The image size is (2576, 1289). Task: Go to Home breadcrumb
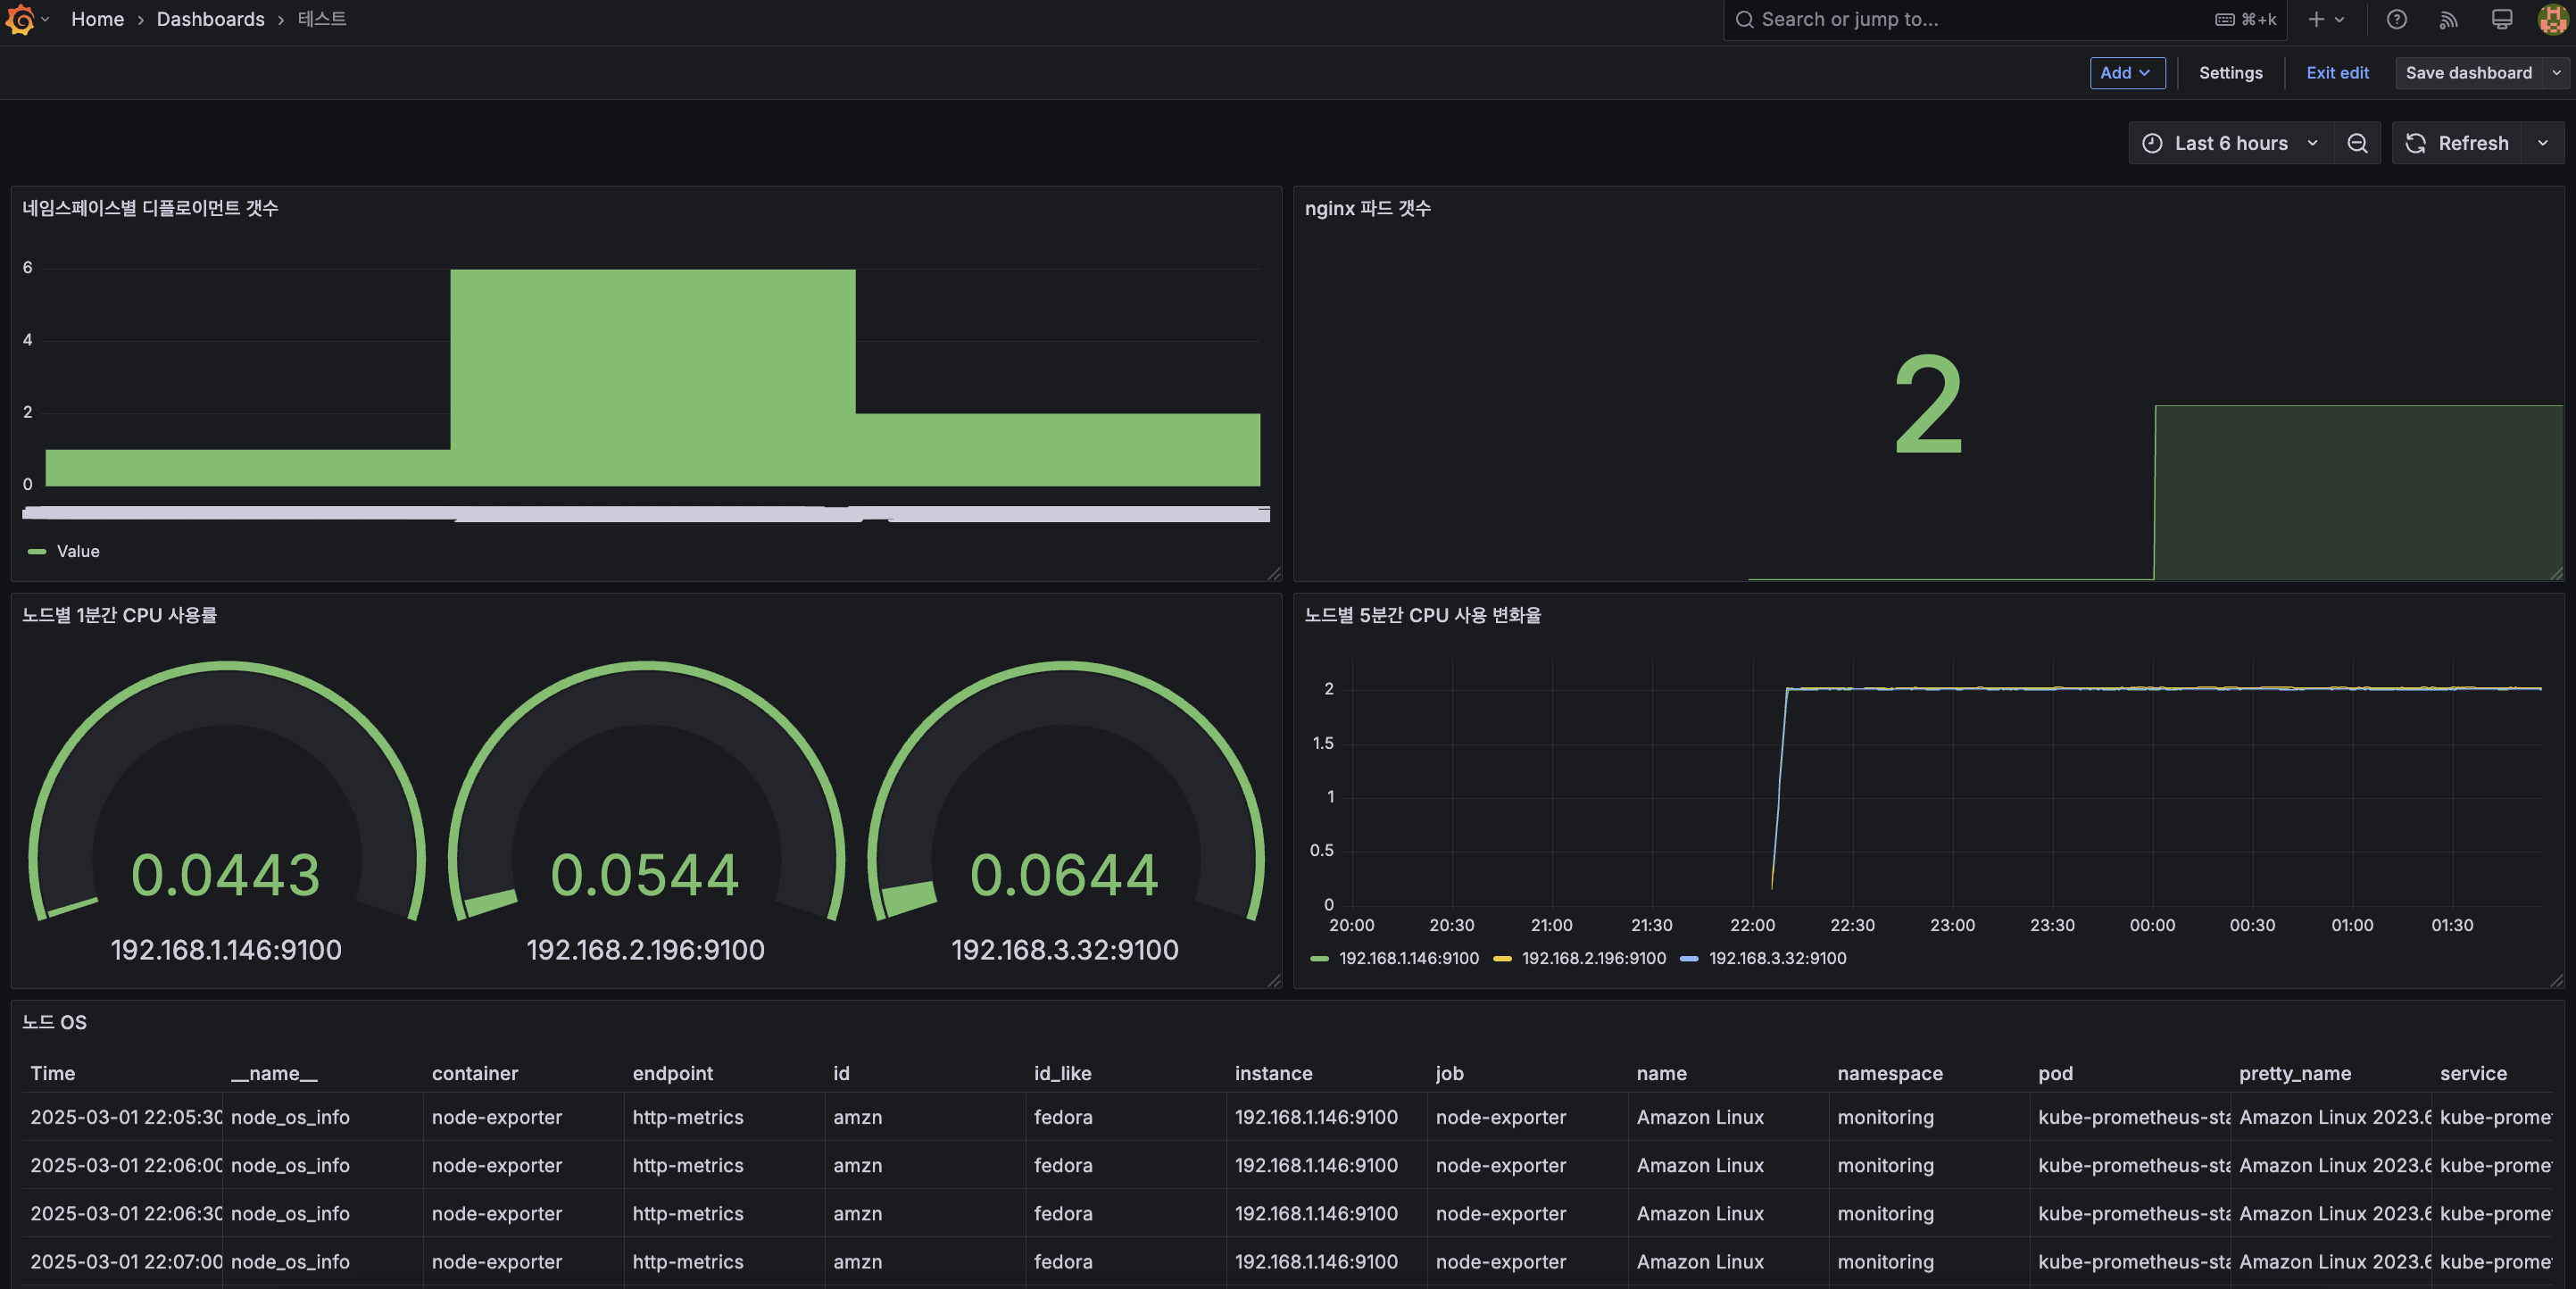[97, 19]
